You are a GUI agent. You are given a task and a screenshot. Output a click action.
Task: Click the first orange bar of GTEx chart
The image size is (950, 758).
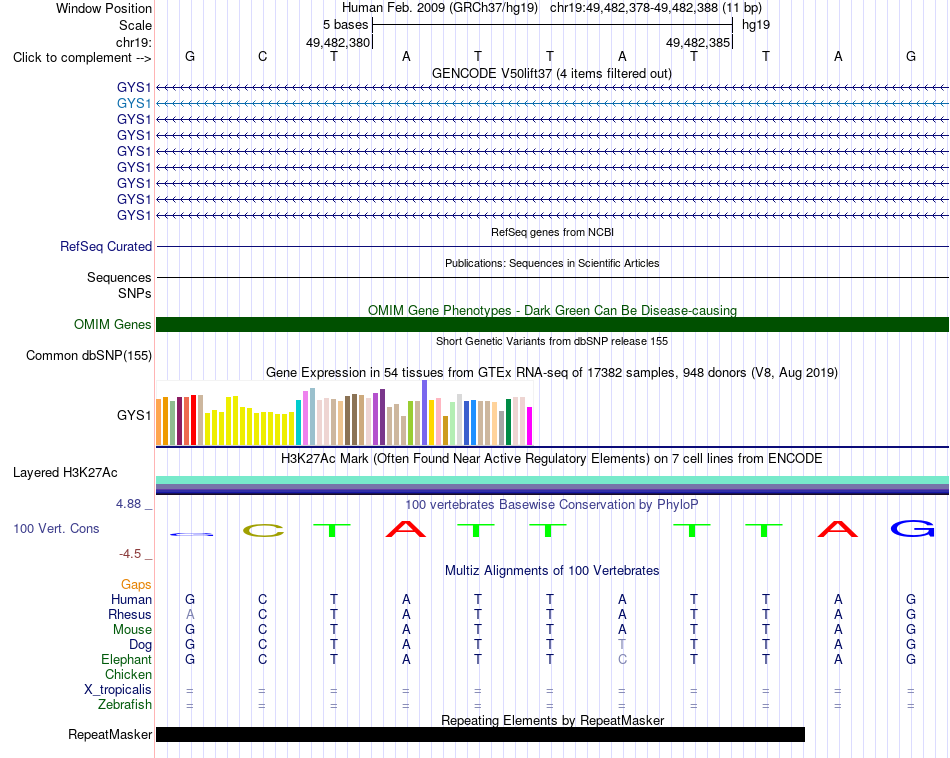coord(159,422)
